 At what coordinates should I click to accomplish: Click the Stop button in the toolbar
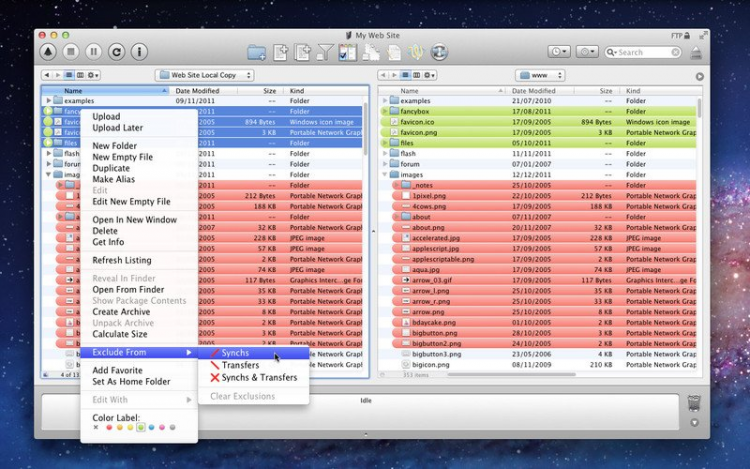tap(70, 51)
